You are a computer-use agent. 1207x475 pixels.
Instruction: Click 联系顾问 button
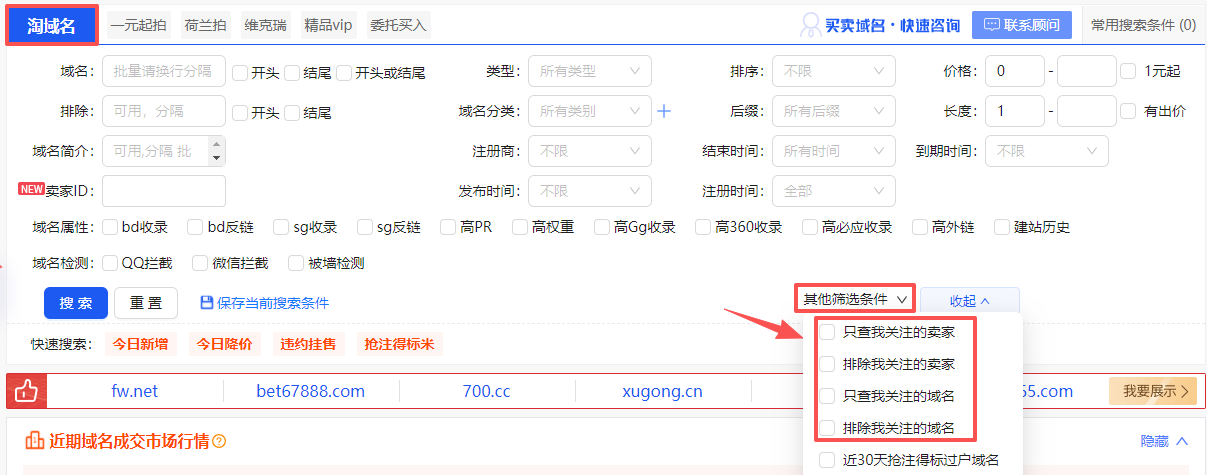point(1022,25)
